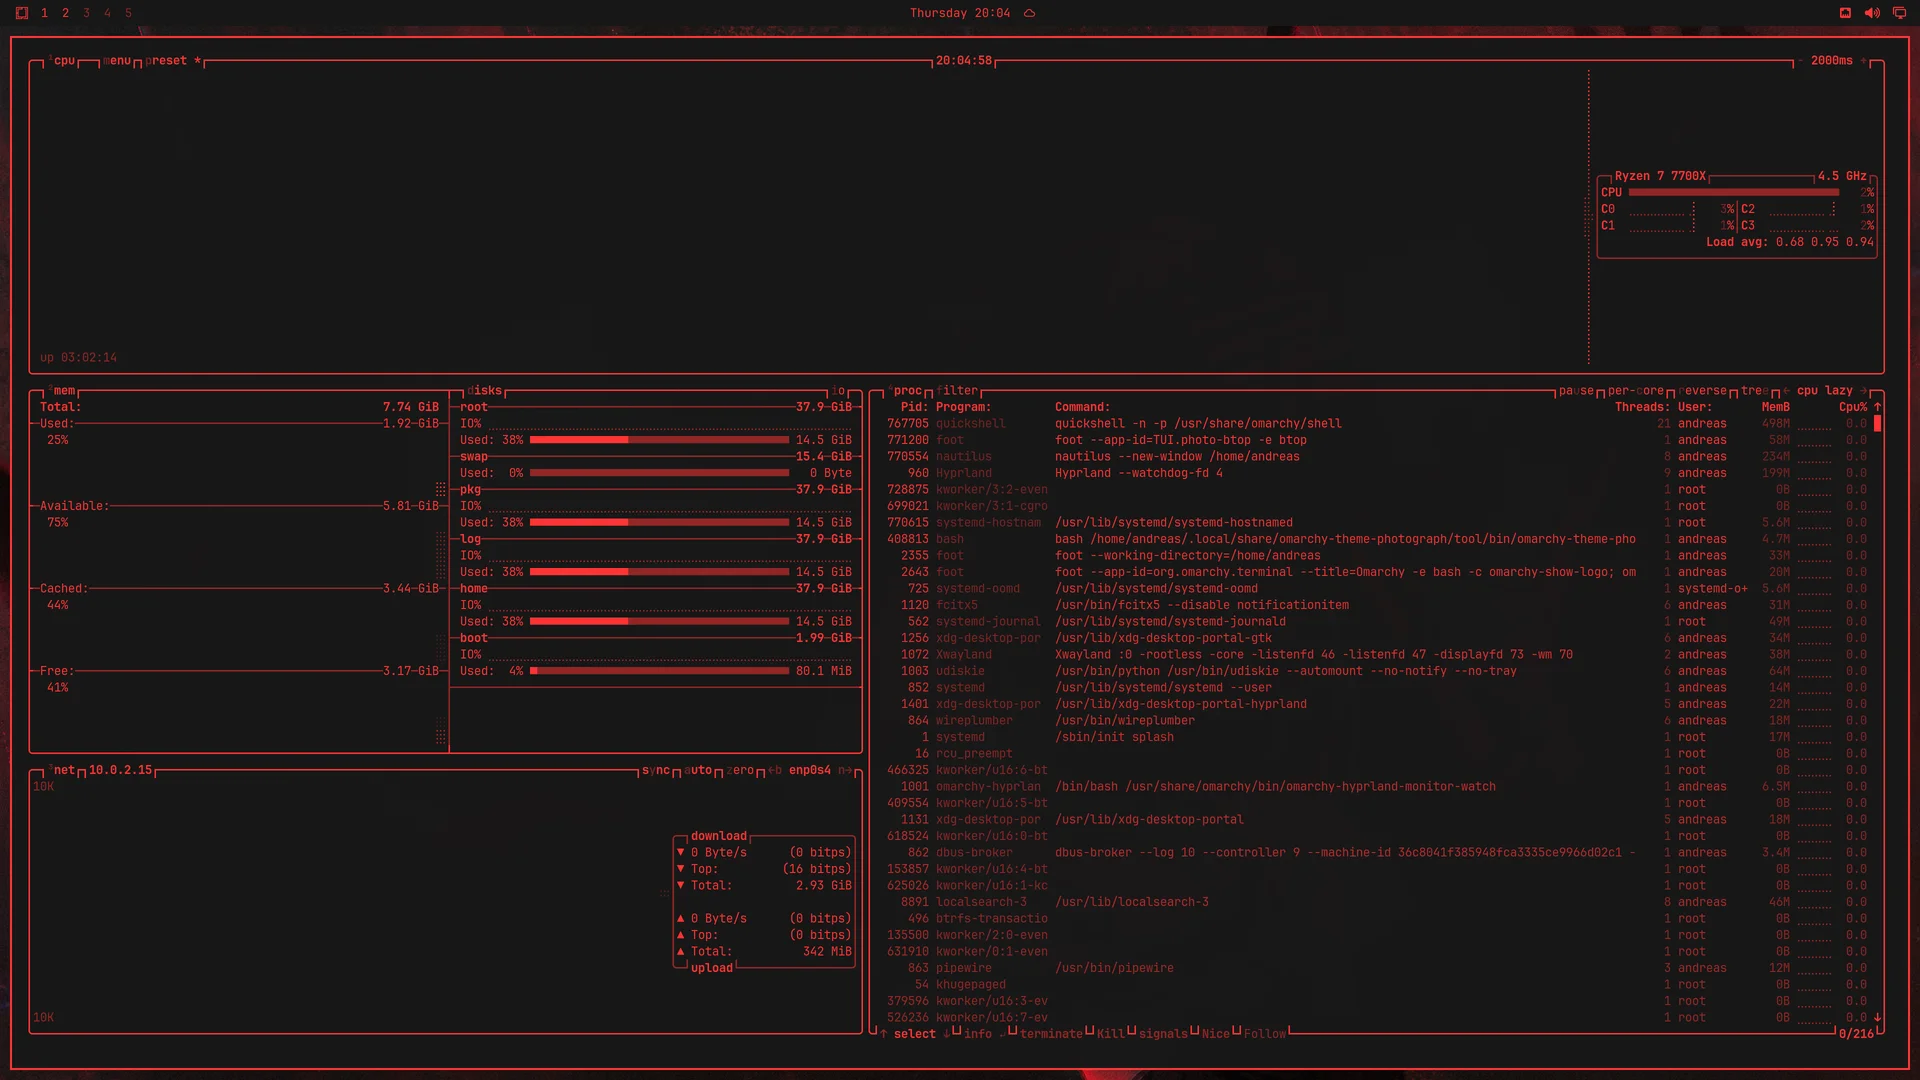Click right arrow next to cpu lazy sorting

pos(1864,391)
